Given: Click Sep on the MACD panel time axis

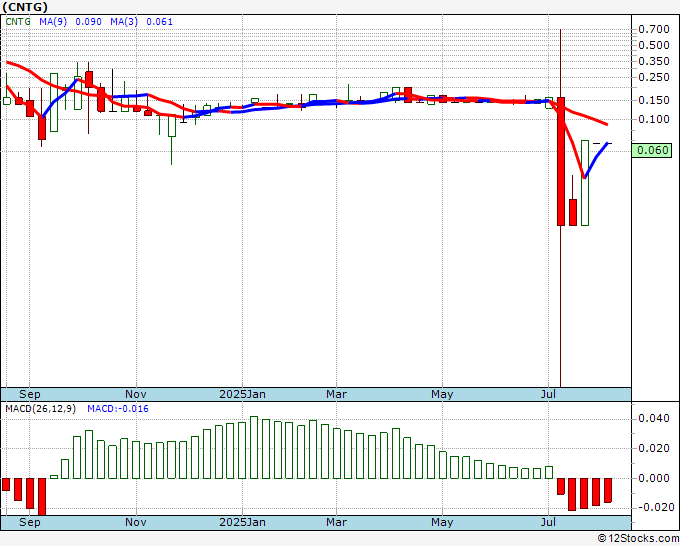Looking at the screenshot, I should (x=29, y=522).
